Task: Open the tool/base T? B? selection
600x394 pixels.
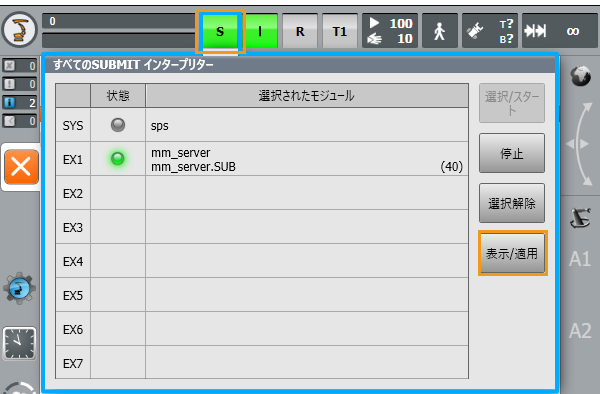Action: pos(490,31)
